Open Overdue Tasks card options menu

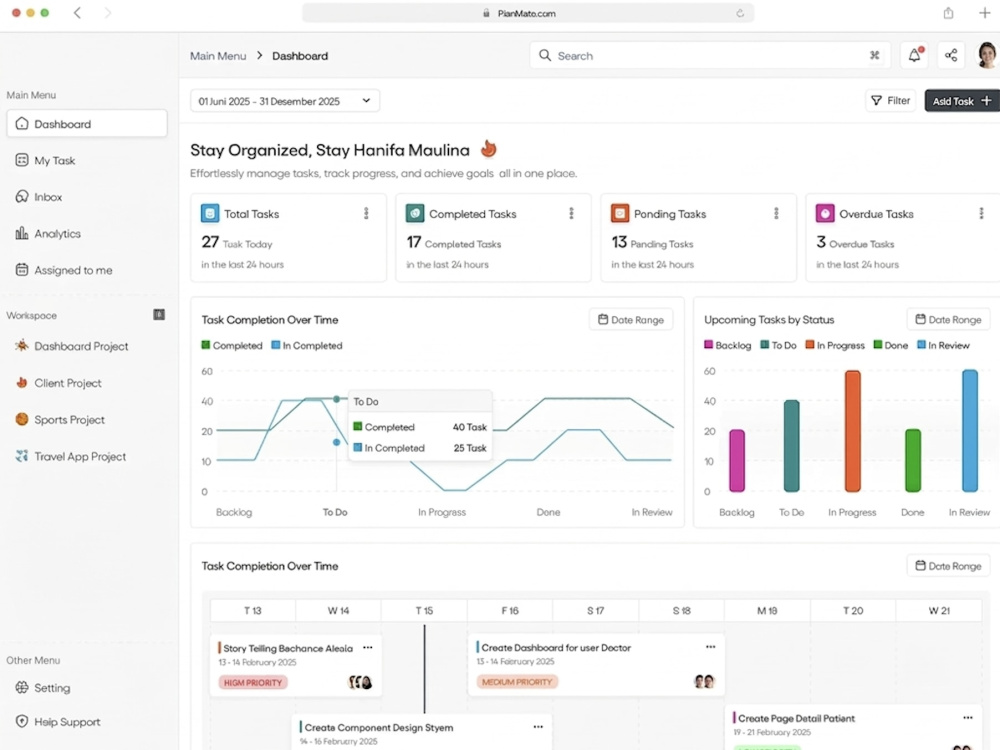pyautogui.click(x=982, y=213)
